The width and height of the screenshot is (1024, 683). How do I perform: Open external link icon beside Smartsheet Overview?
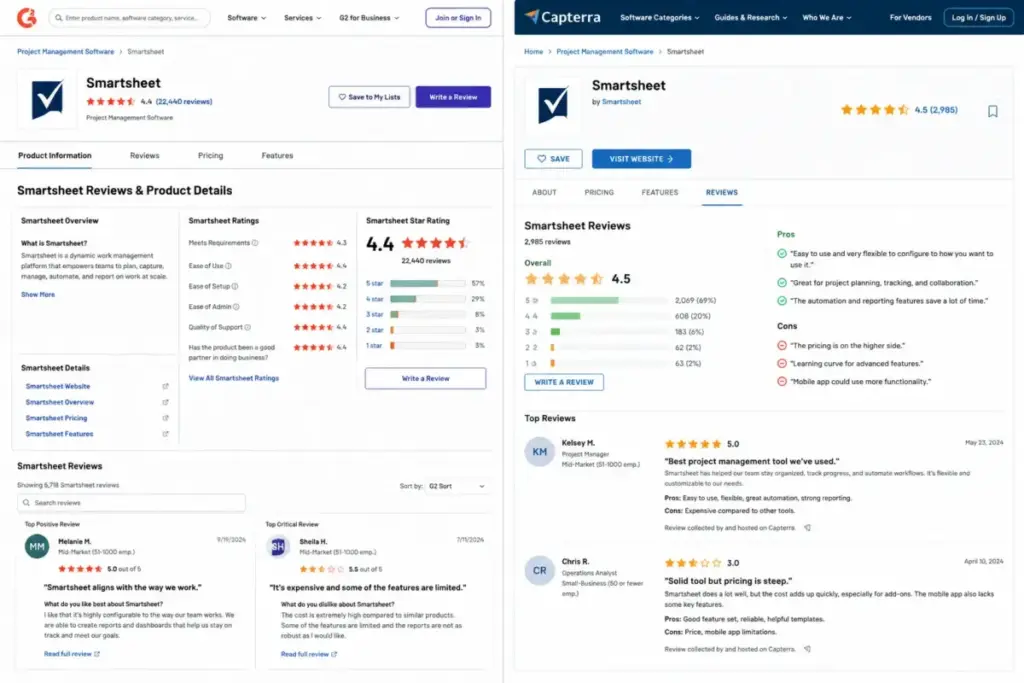point(165,402)
